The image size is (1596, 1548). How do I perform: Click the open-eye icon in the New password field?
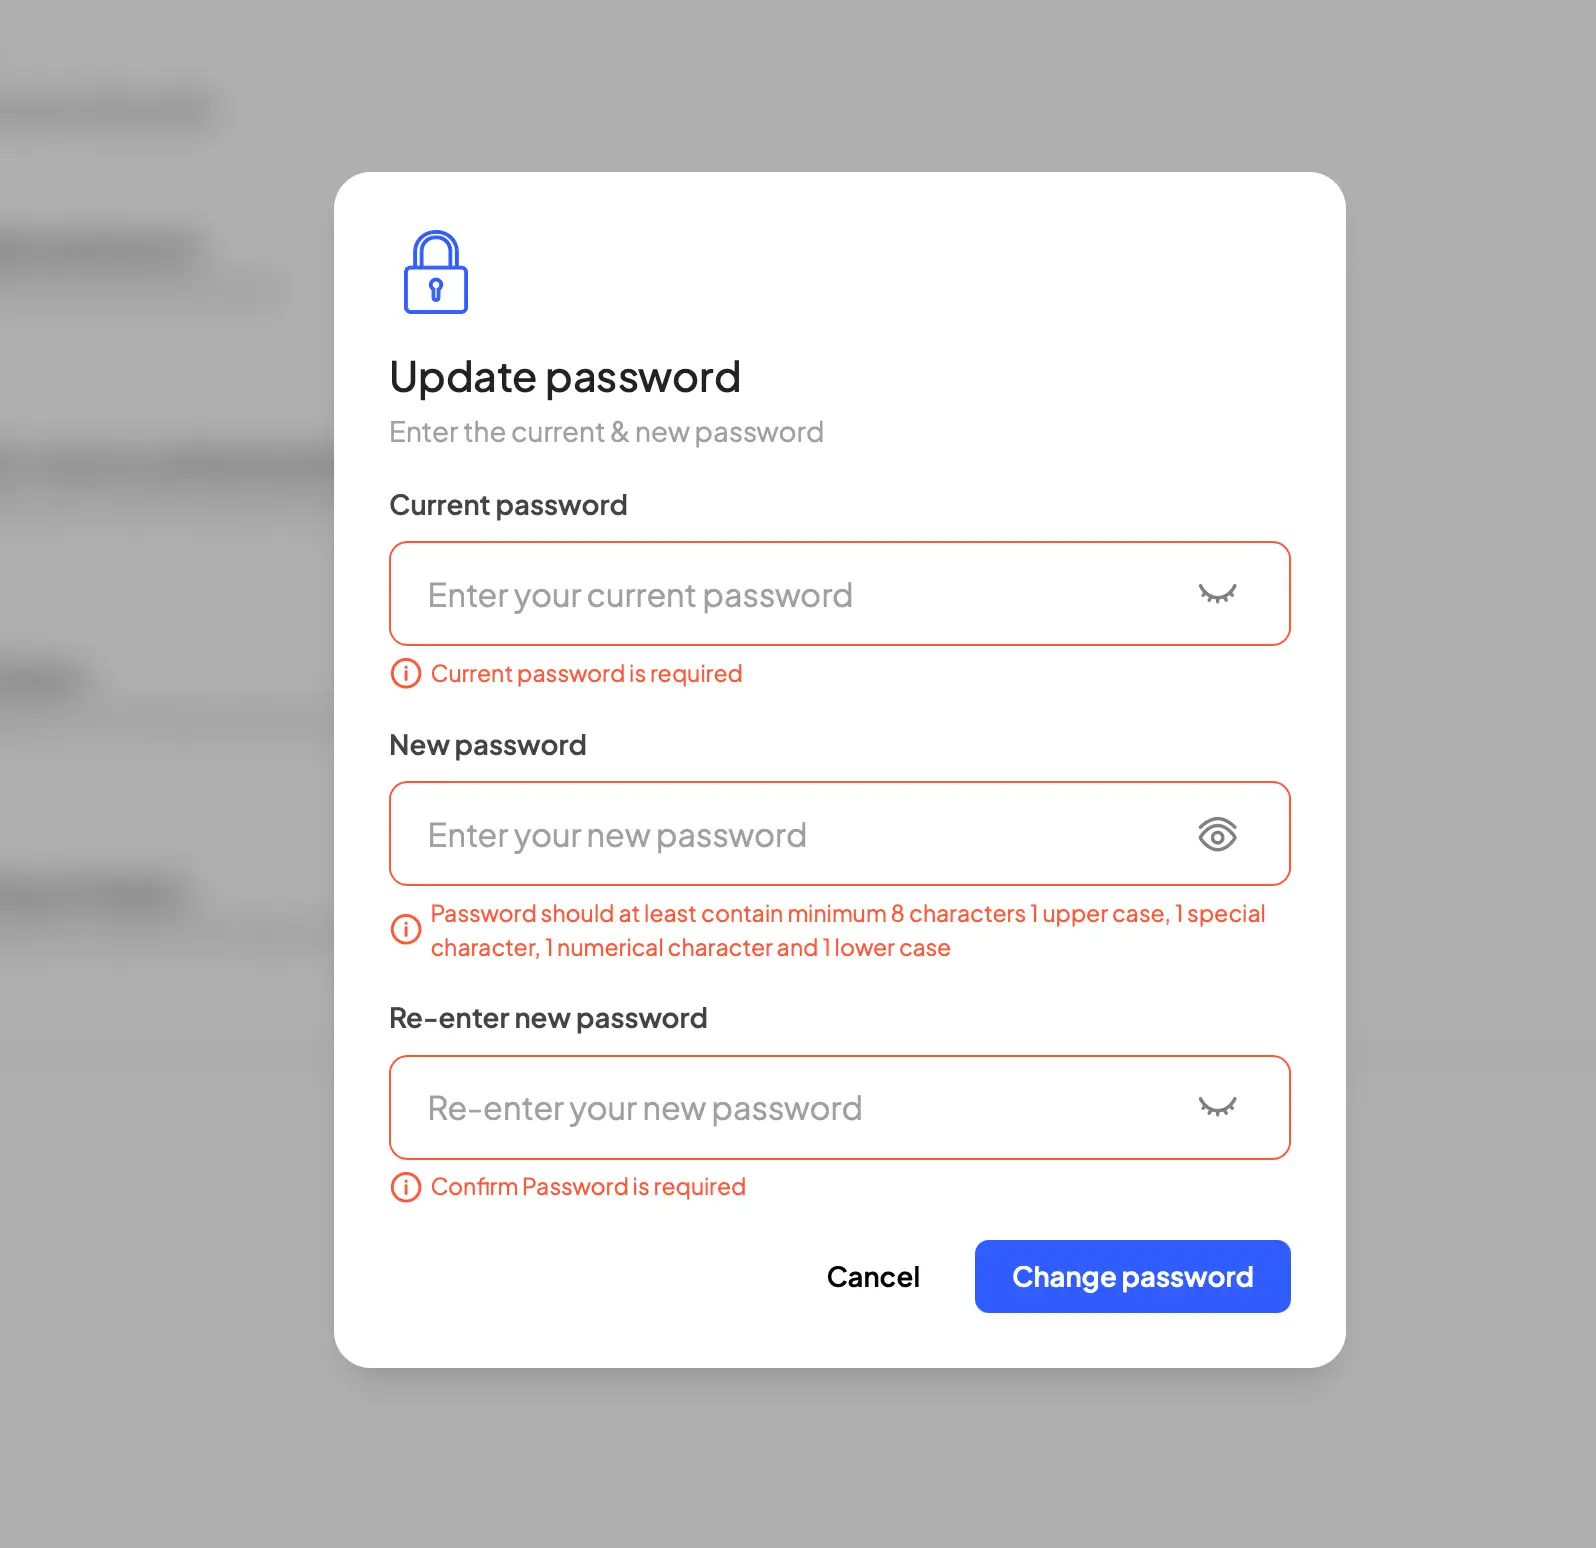1217,834
